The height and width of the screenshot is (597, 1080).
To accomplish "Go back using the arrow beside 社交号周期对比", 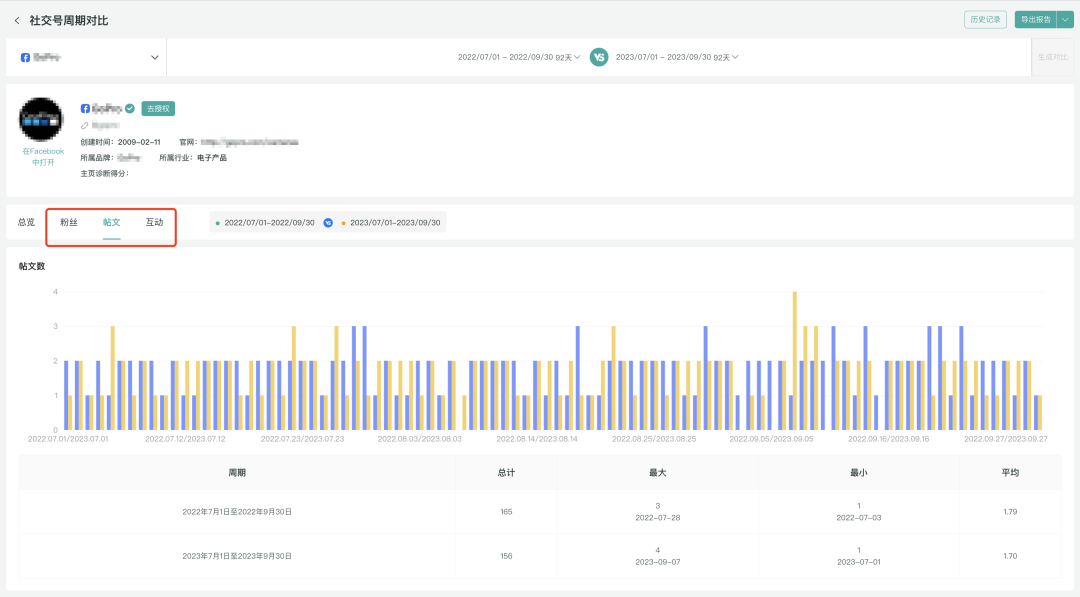I will point(17,21).
